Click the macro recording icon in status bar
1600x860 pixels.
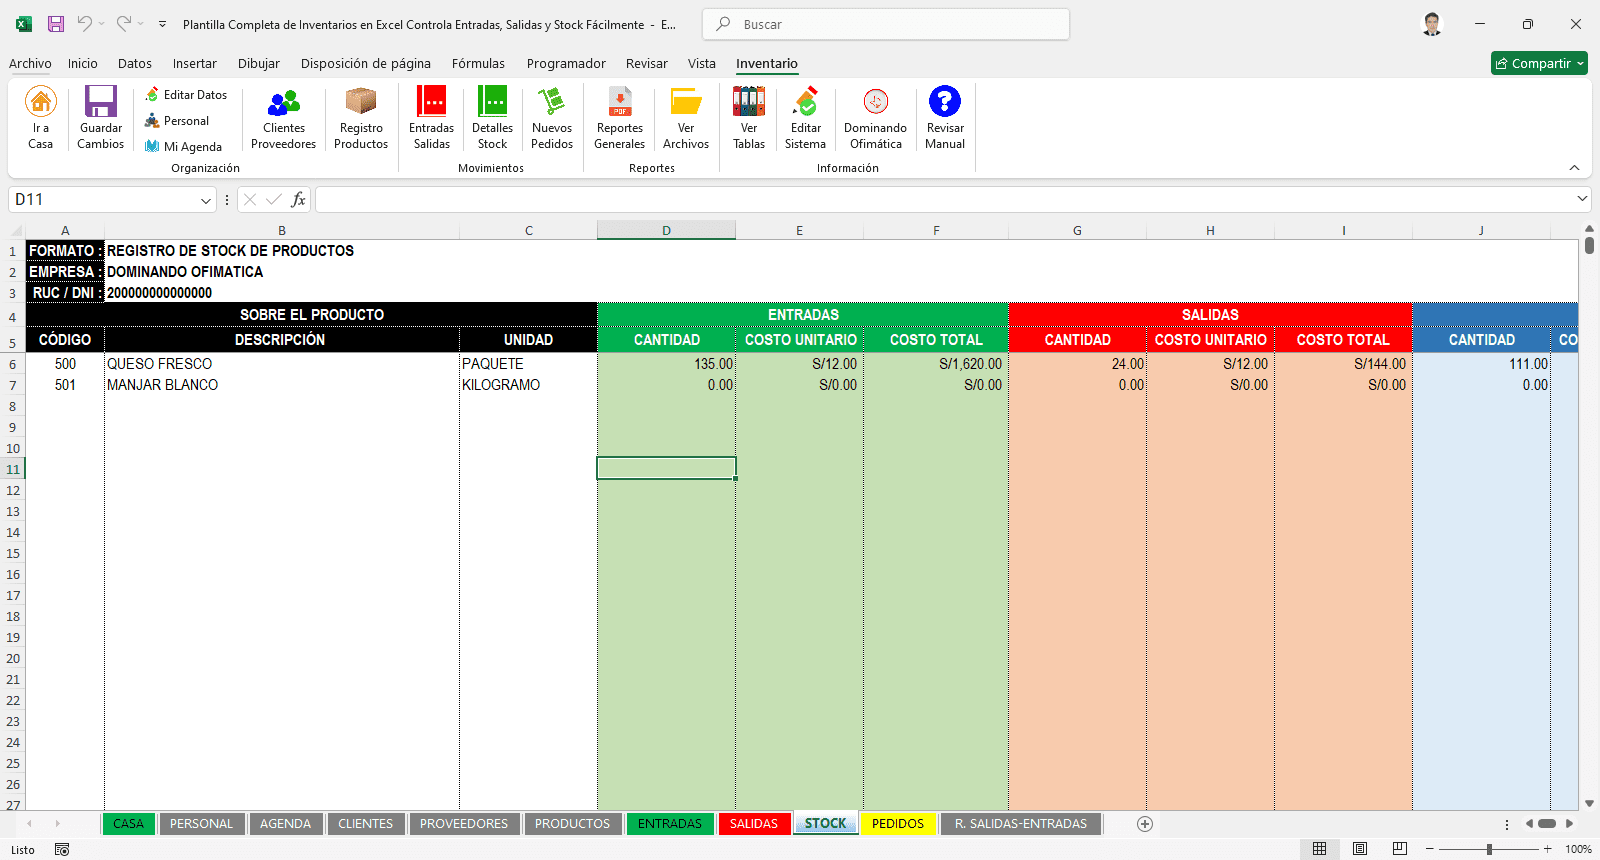62,850
